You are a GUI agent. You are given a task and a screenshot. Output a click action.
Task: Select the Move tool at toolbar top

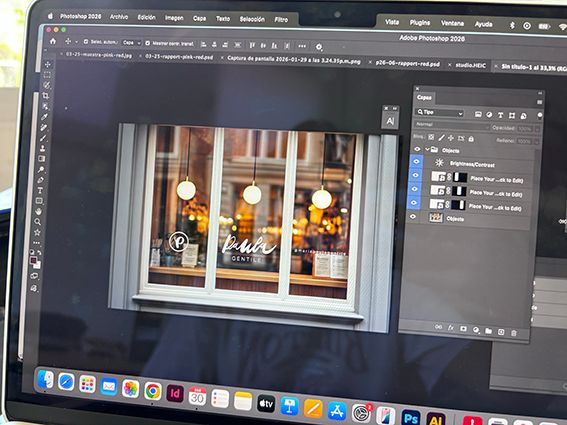(48, 64)
